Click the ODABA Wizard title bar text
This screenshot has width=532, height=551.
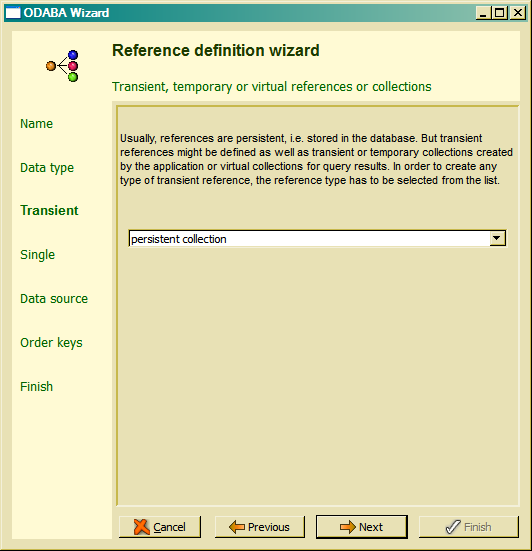pos(66,13)
